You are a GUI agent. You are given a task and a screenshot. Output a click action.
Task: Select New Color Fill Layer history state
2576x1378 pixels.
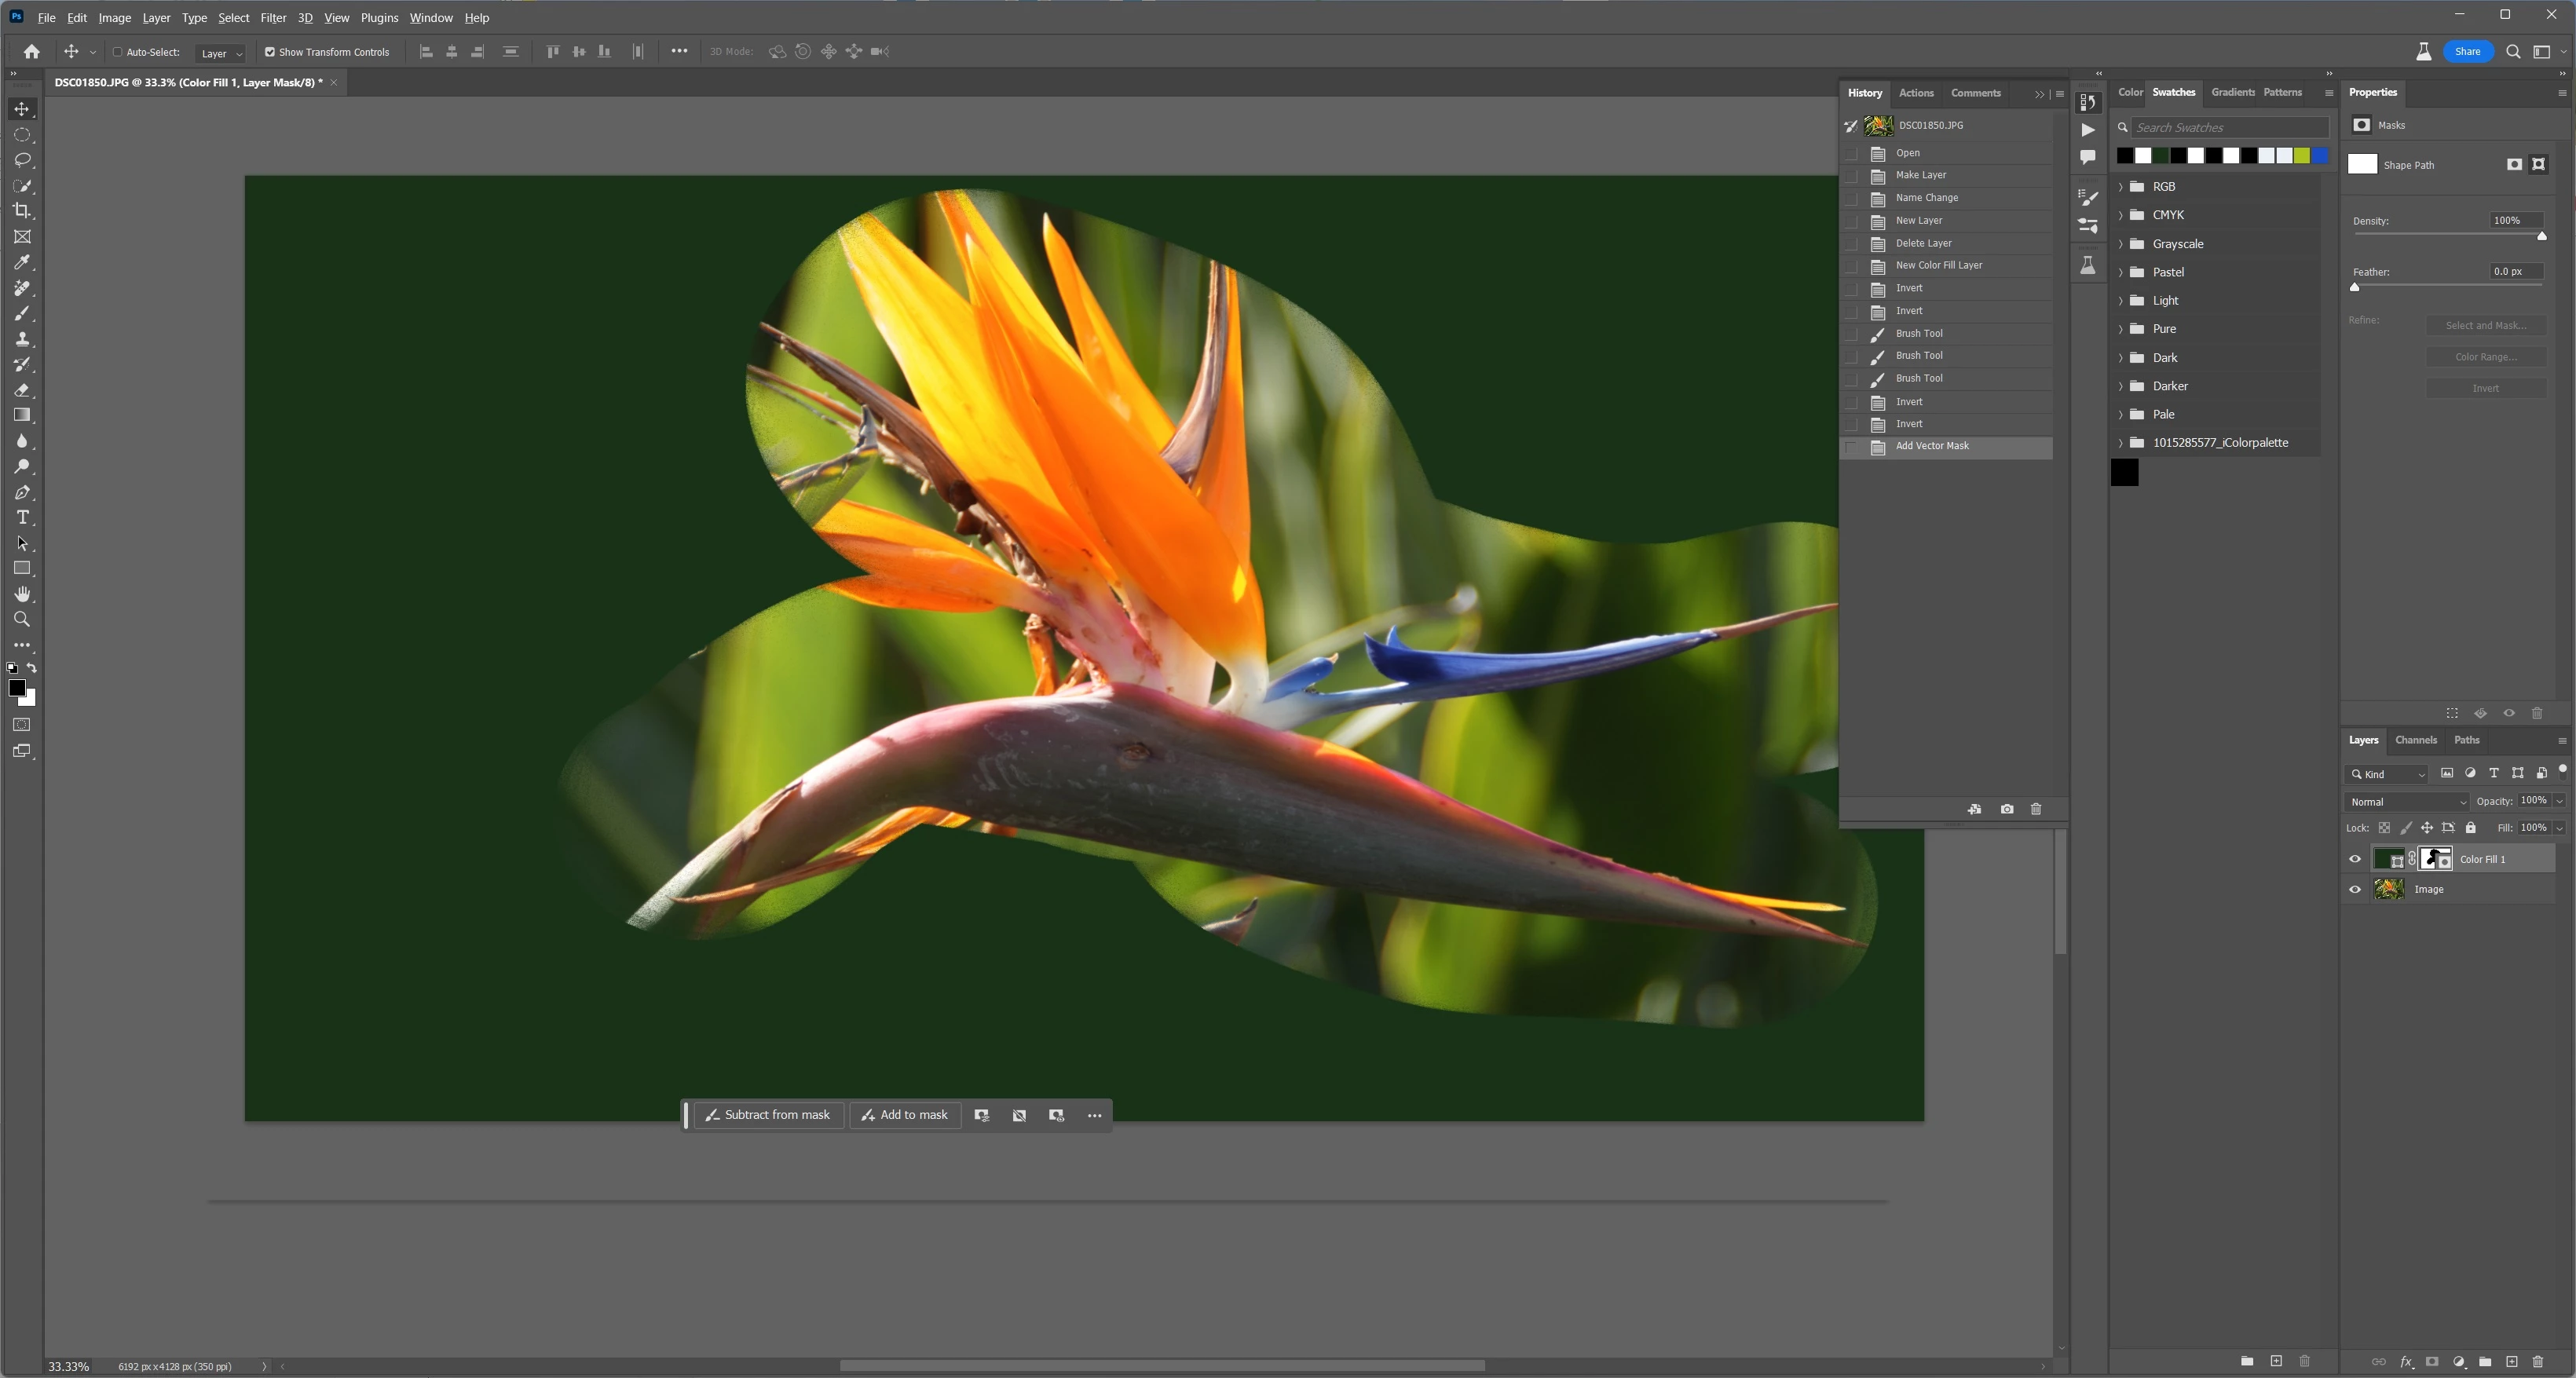[x=1938, y=266]
